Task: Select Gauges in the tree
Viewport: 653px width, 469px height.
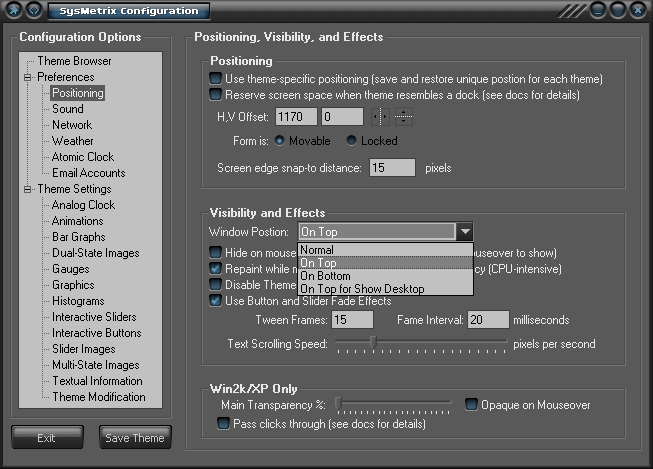Action: 70,269
